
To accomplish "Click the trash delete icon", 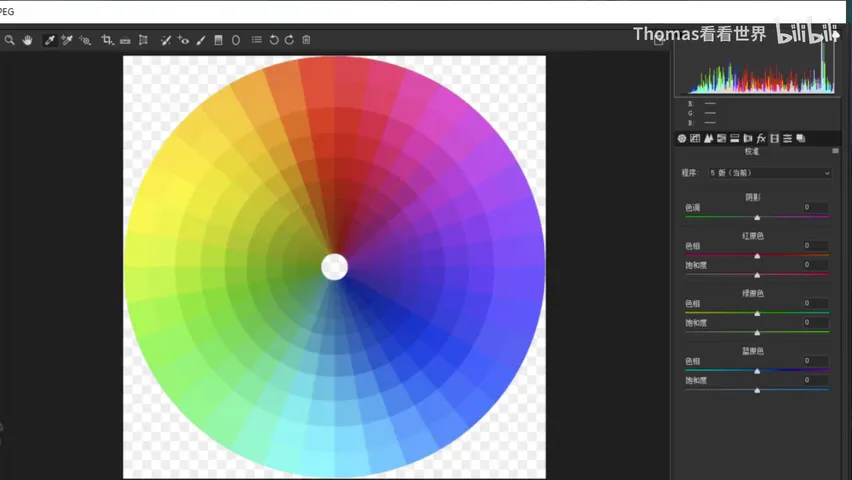I will pos(306,40).
